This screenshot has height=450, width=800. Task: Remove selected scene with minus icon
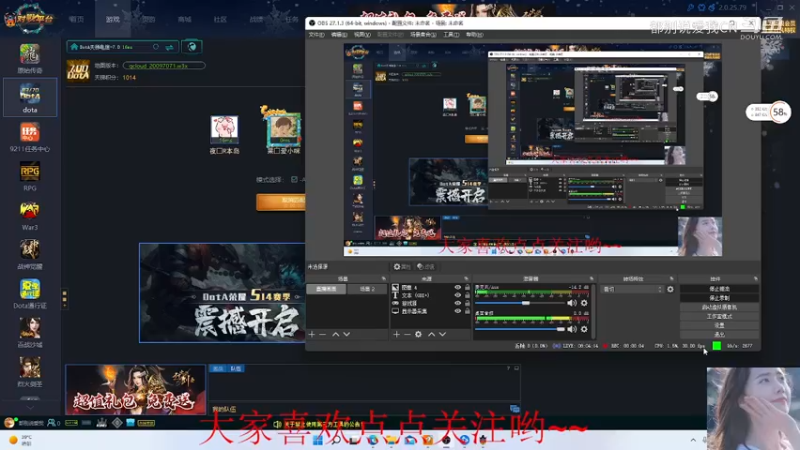[x=322, y=334]
